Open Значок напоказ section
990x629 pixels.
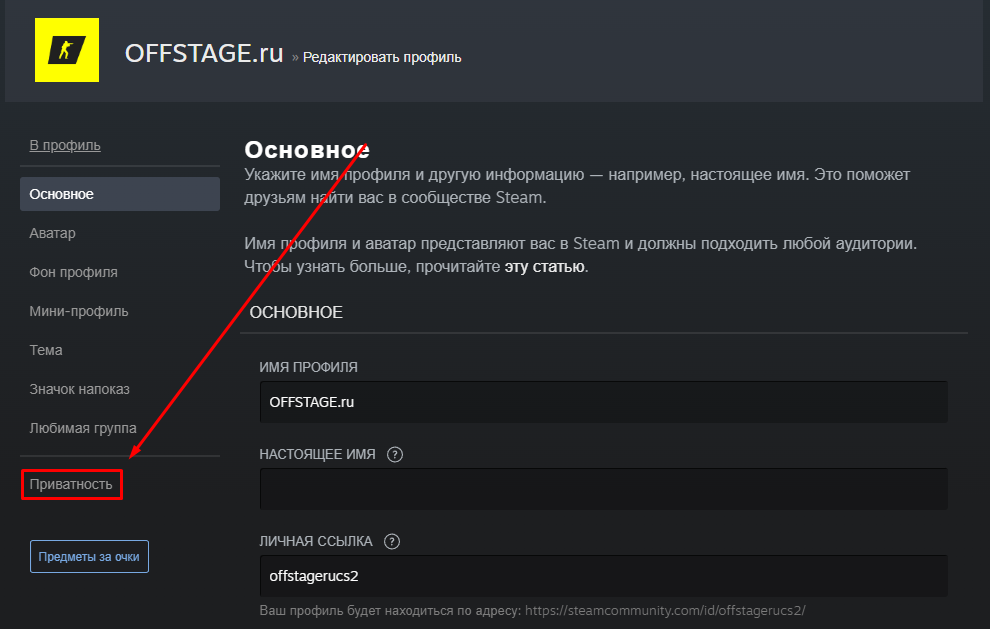pyautogui.click(x=80, y=389)
